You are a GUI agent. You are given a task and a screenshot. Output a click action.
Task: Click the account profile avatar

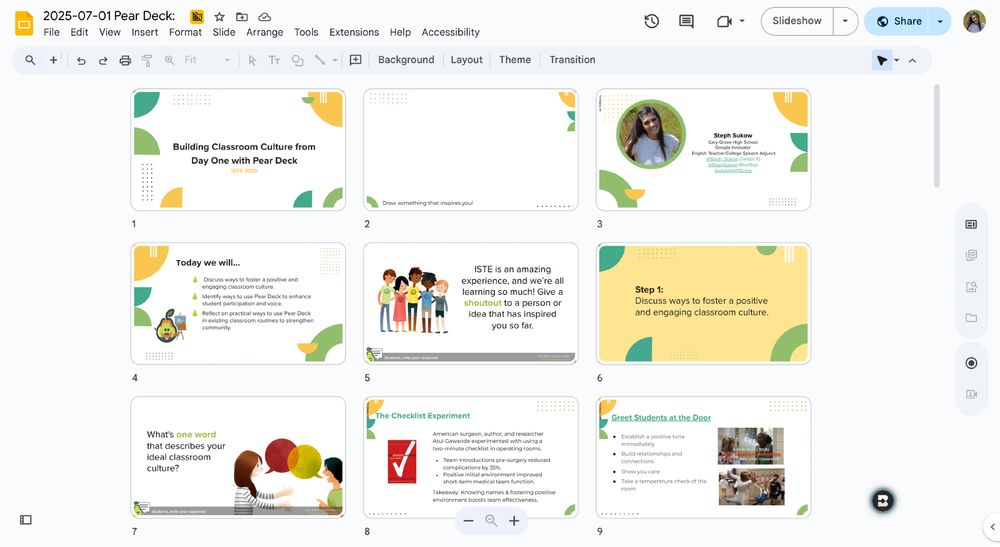[x=974, y=21]
